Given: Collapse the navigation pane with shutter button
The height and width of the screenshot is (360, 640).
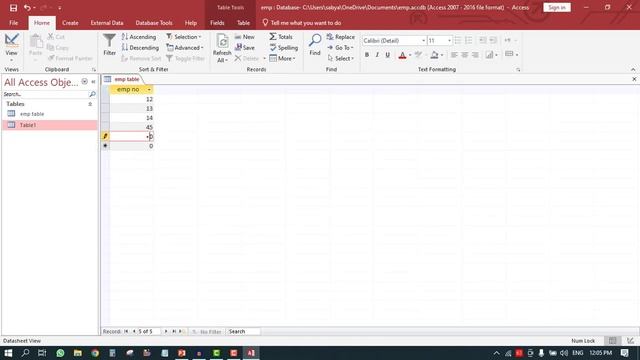Looking at the screenshot, I should point(93,82).
